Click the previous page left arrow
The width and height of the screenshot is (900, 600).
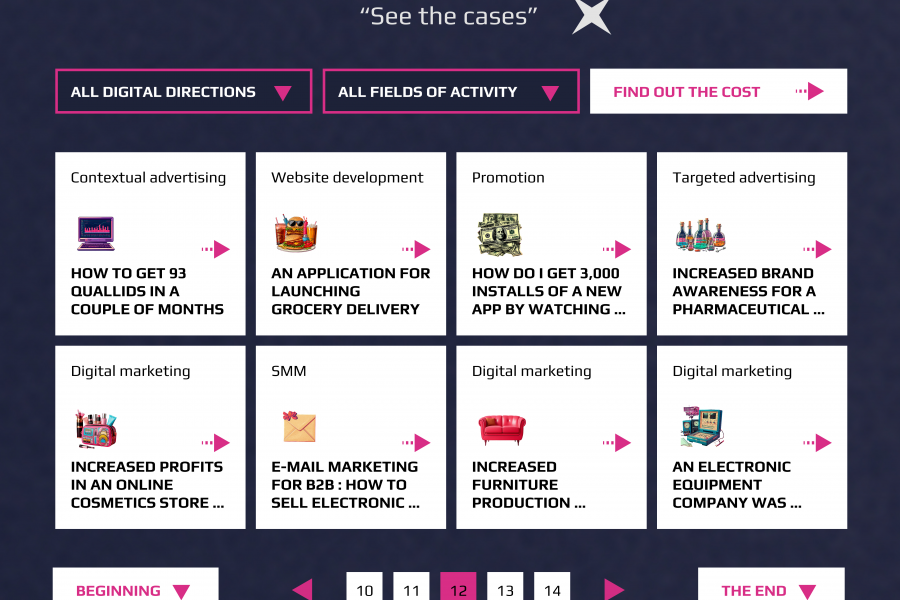point(302,589)
